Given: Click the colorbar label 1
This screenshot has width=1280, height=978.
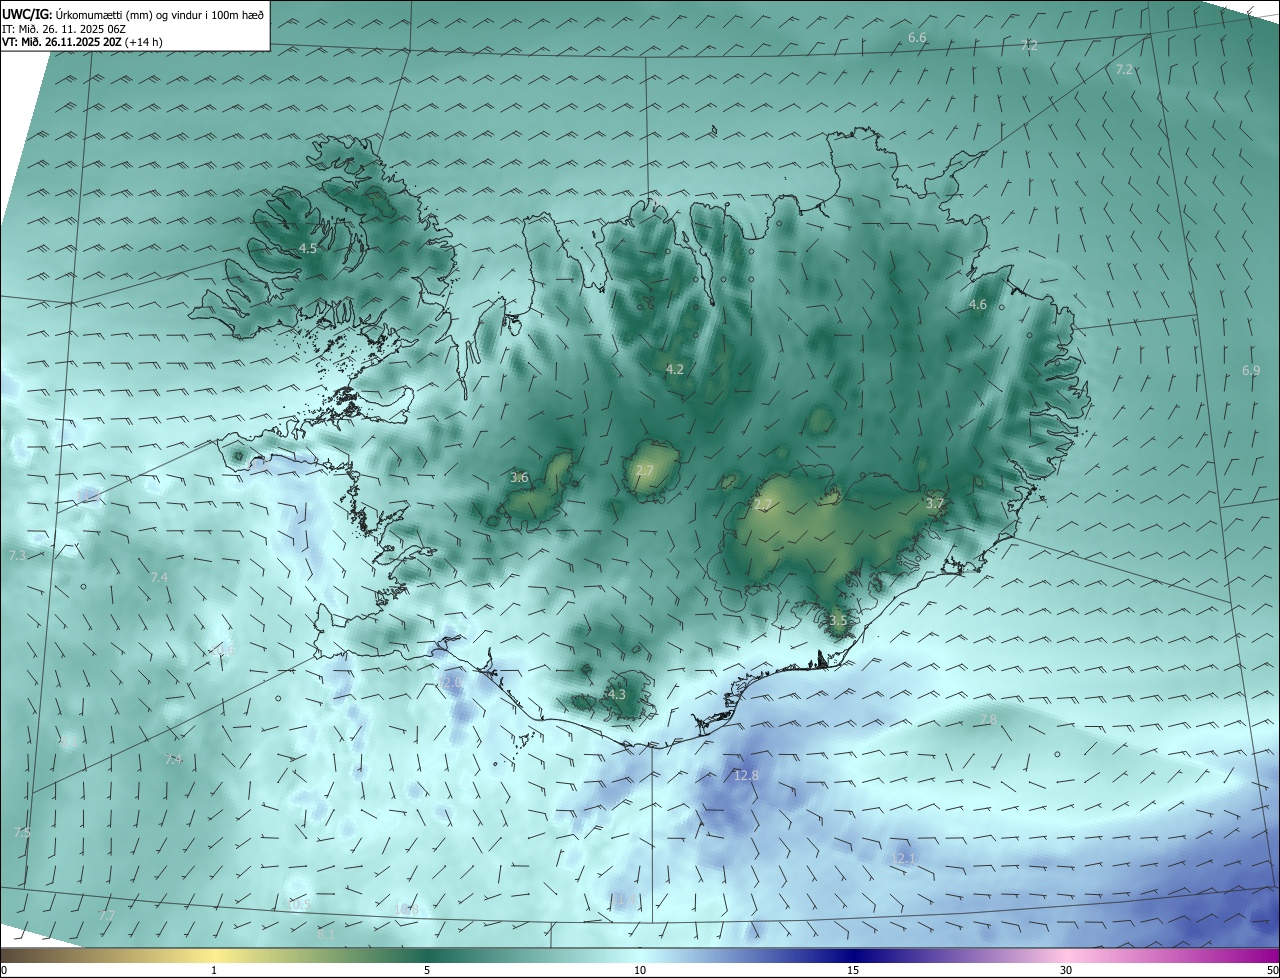Looking at the screenshot, I should click(x=215, y=970).
